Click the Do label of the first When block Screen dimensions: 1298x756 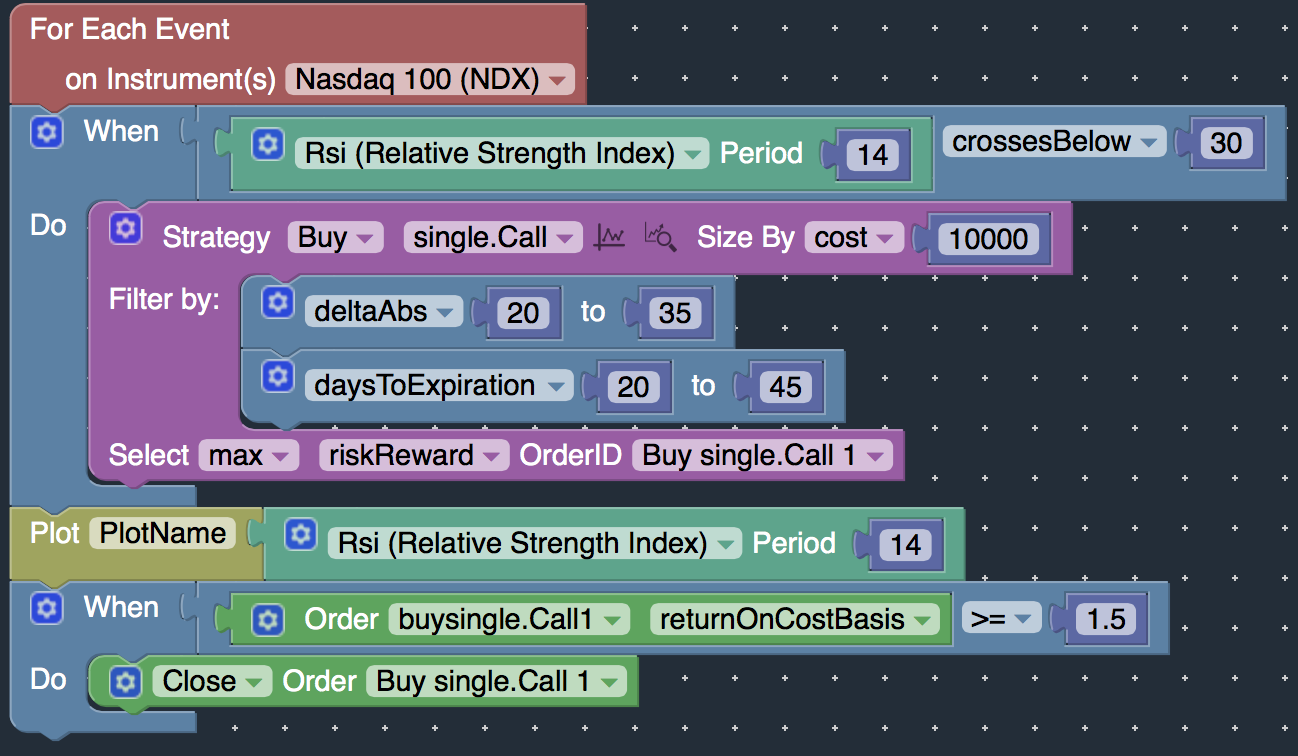pyautogui.click(x=48, y=225)
